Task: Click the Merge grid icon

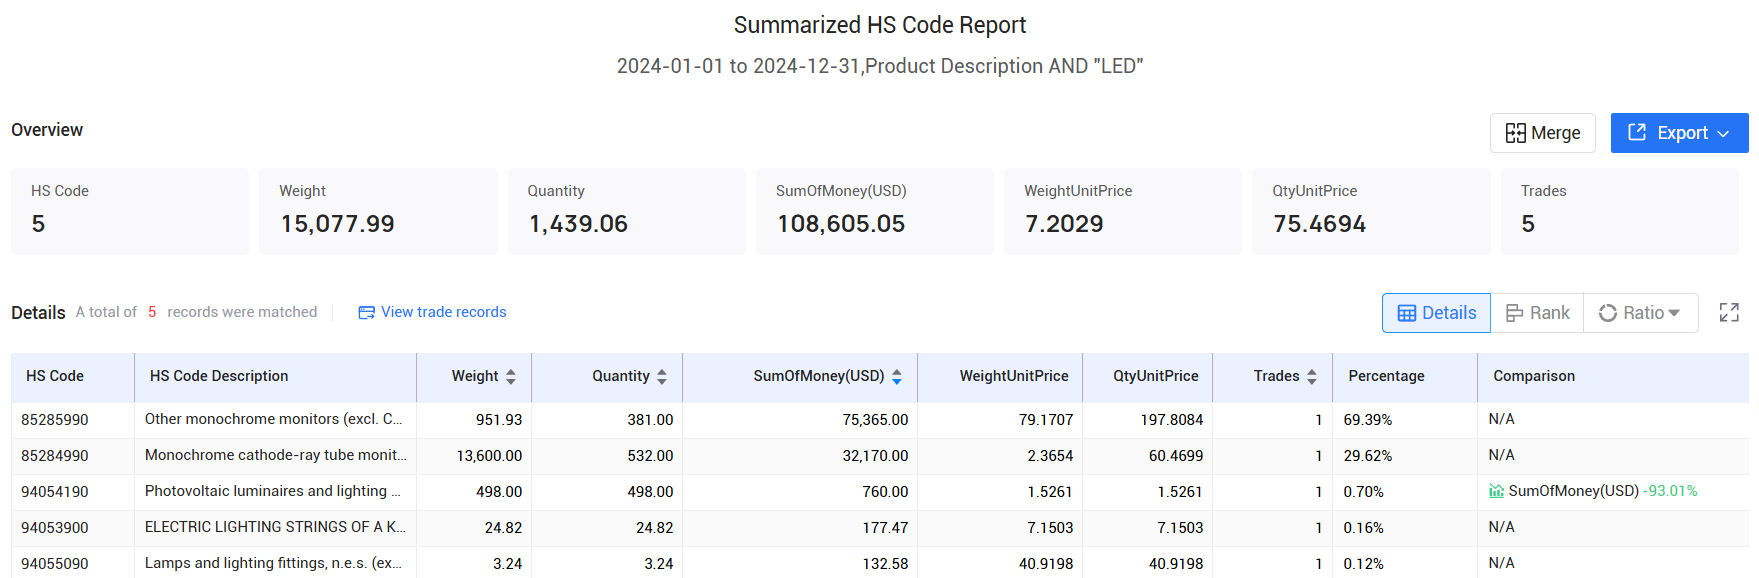Action: coord(1516,133)
